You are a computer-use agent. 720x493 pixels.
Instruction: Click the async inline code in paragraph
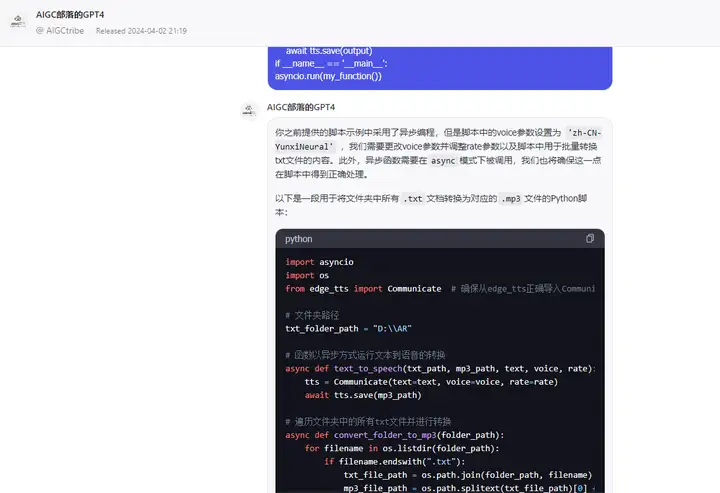click(x=443, y=161)
